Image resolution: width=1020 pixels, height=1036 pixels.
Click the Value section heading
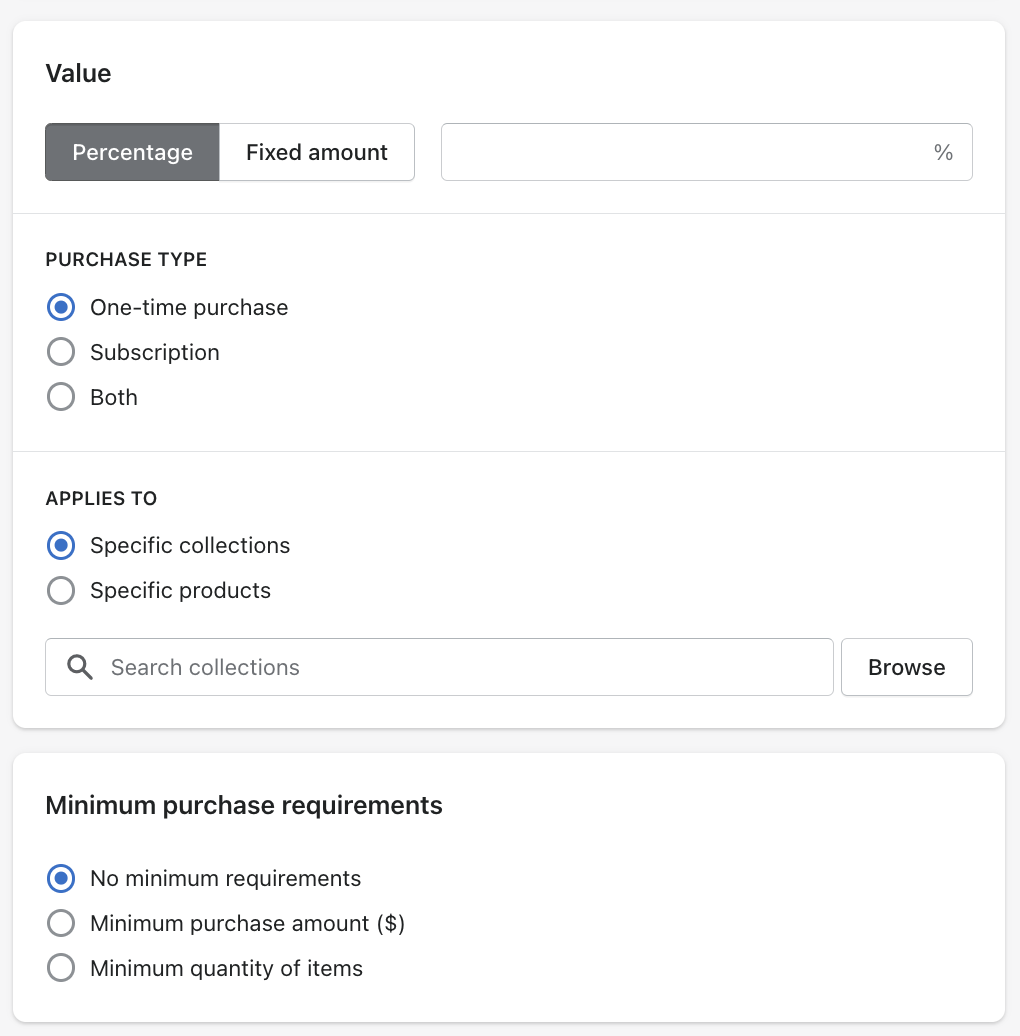point(78,74)
